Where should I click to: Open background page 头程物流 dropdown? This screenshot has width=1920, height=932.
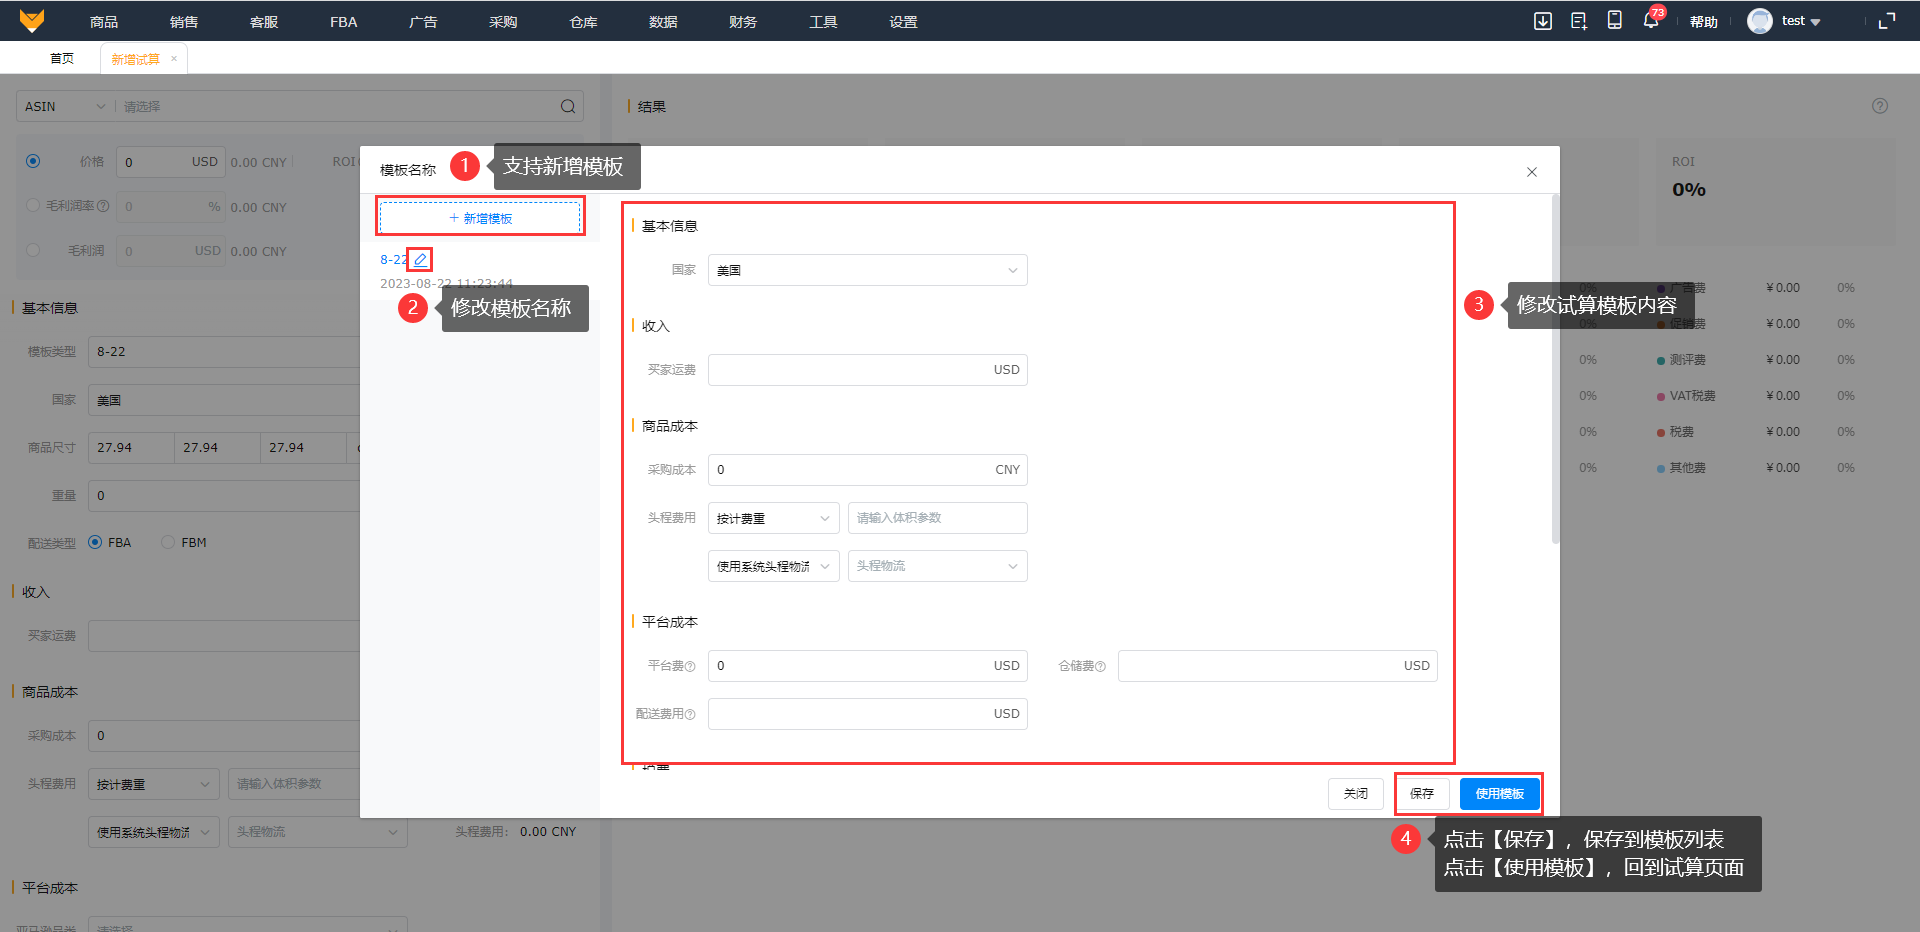click(x=318, y=832)
